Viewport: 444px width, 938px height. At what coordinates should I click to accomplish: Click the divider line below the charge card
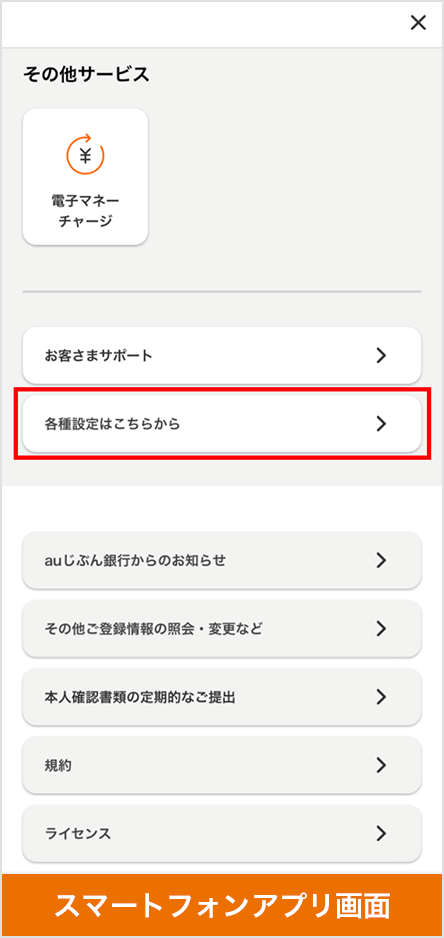coord(222,292)
